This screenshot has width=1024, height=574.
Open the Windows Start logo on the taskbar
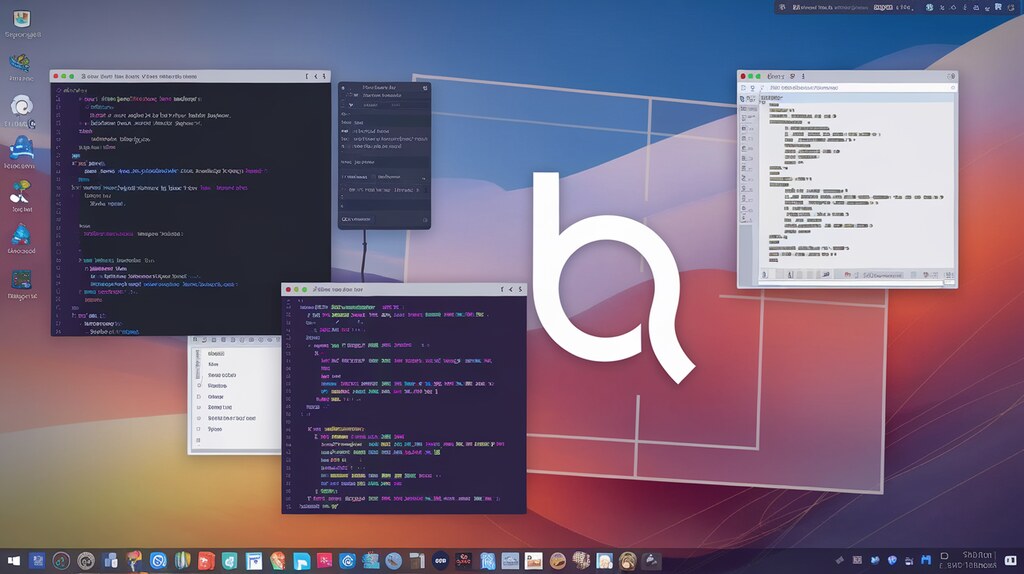(13, 560)
